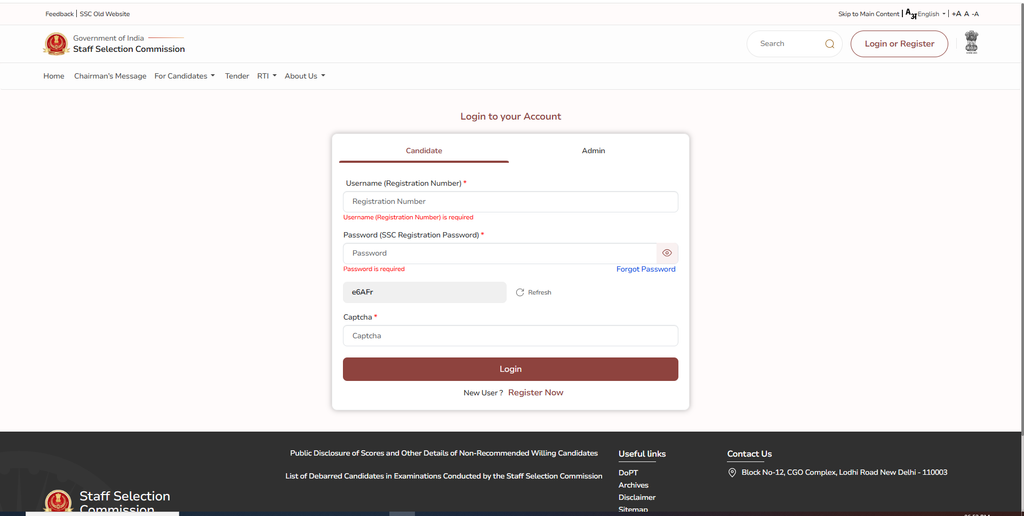Increase font size with +A
Screen dimensions: 1024x516
click(x=956, y=14)
